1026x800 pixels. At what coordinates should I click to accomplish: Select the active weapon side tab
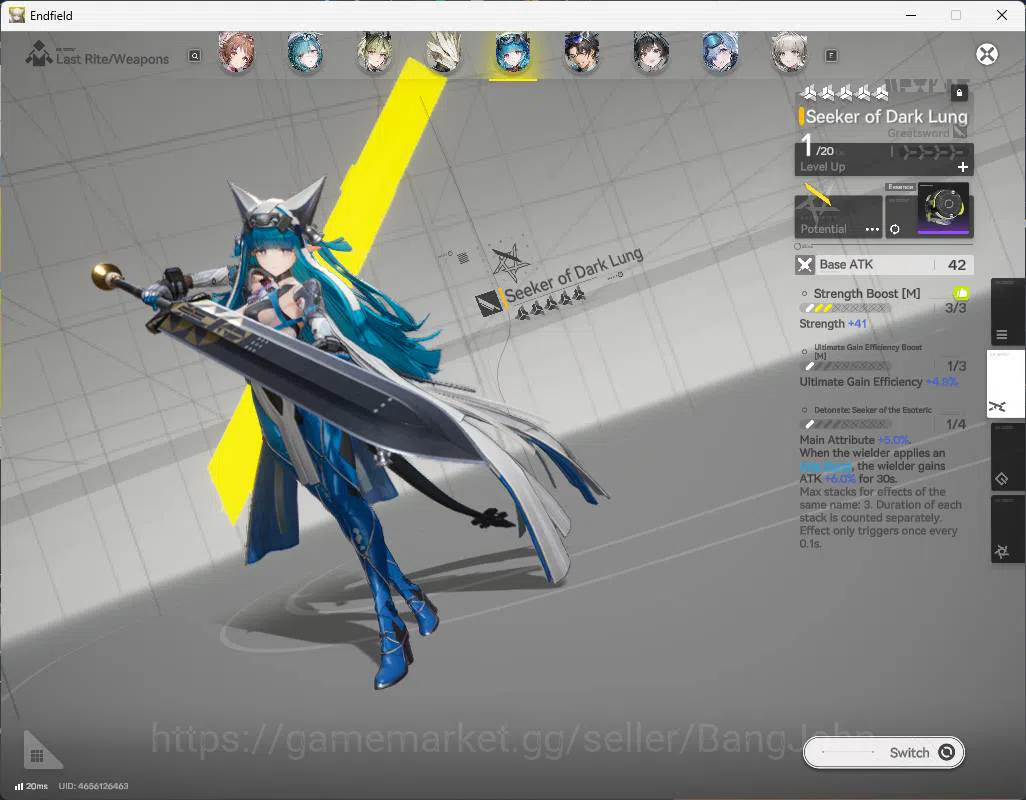pyautogui.click(x=1005, y=384)
